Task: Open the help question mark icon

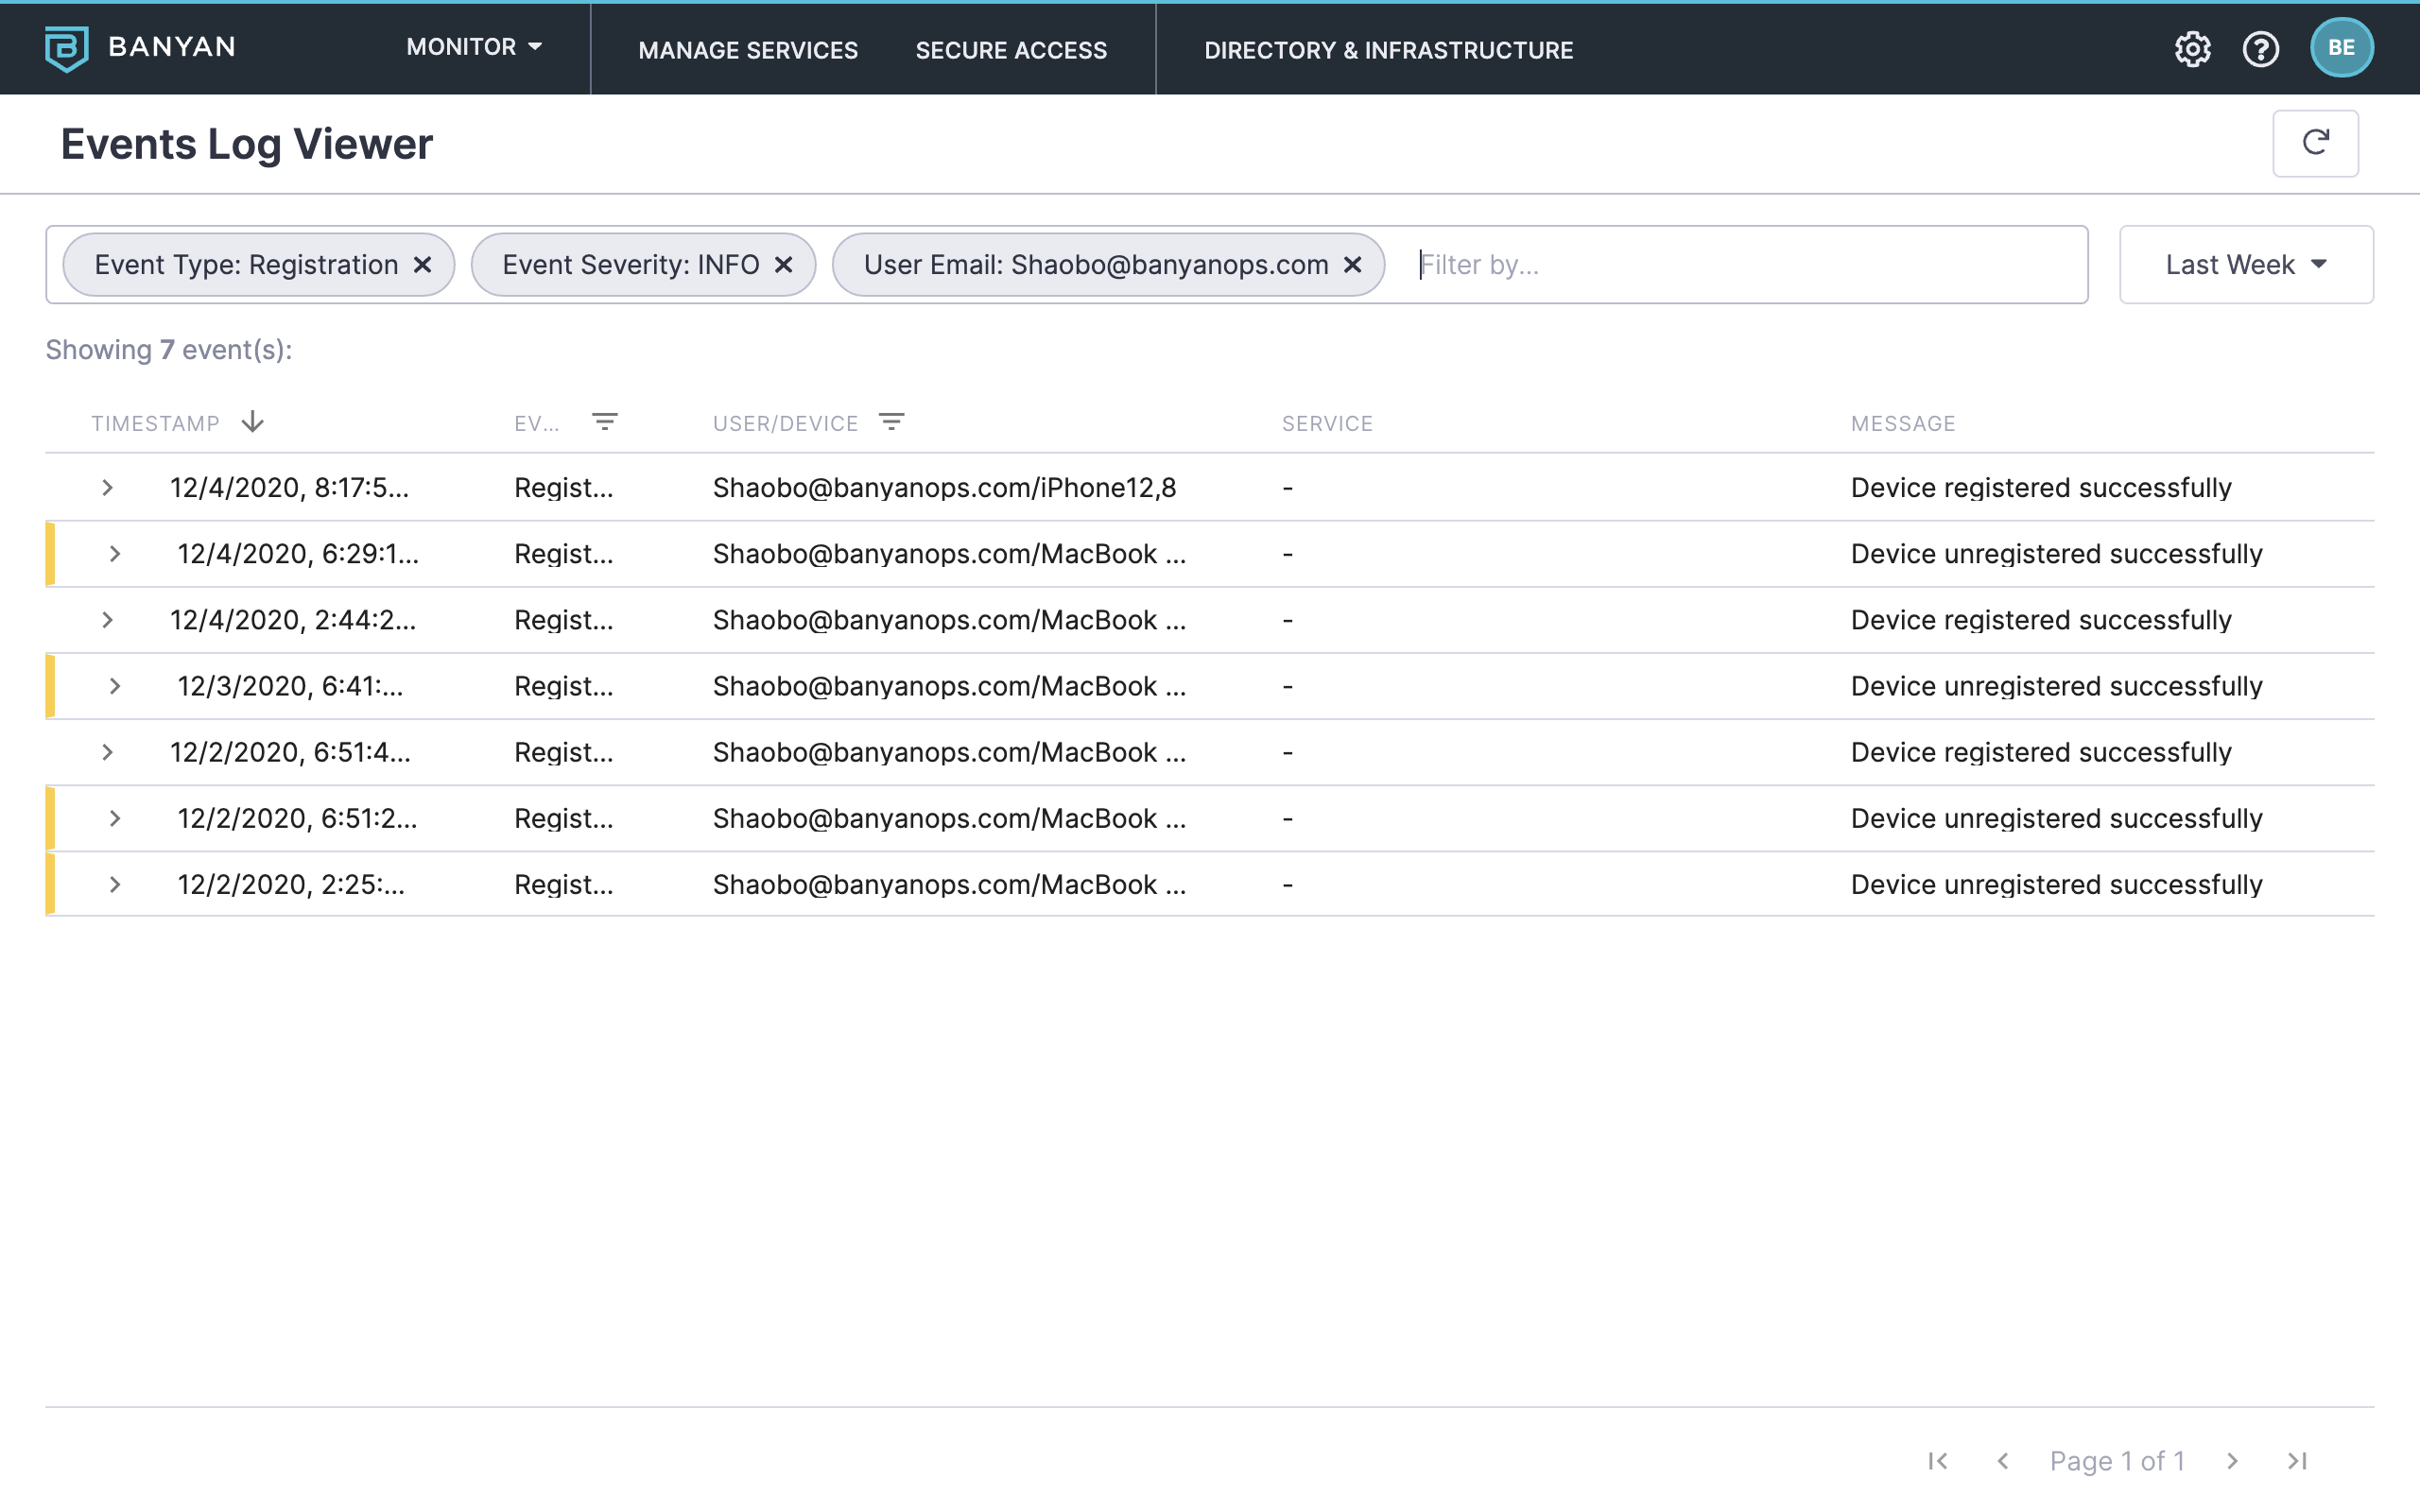Action: click(x=2260, y=48)
